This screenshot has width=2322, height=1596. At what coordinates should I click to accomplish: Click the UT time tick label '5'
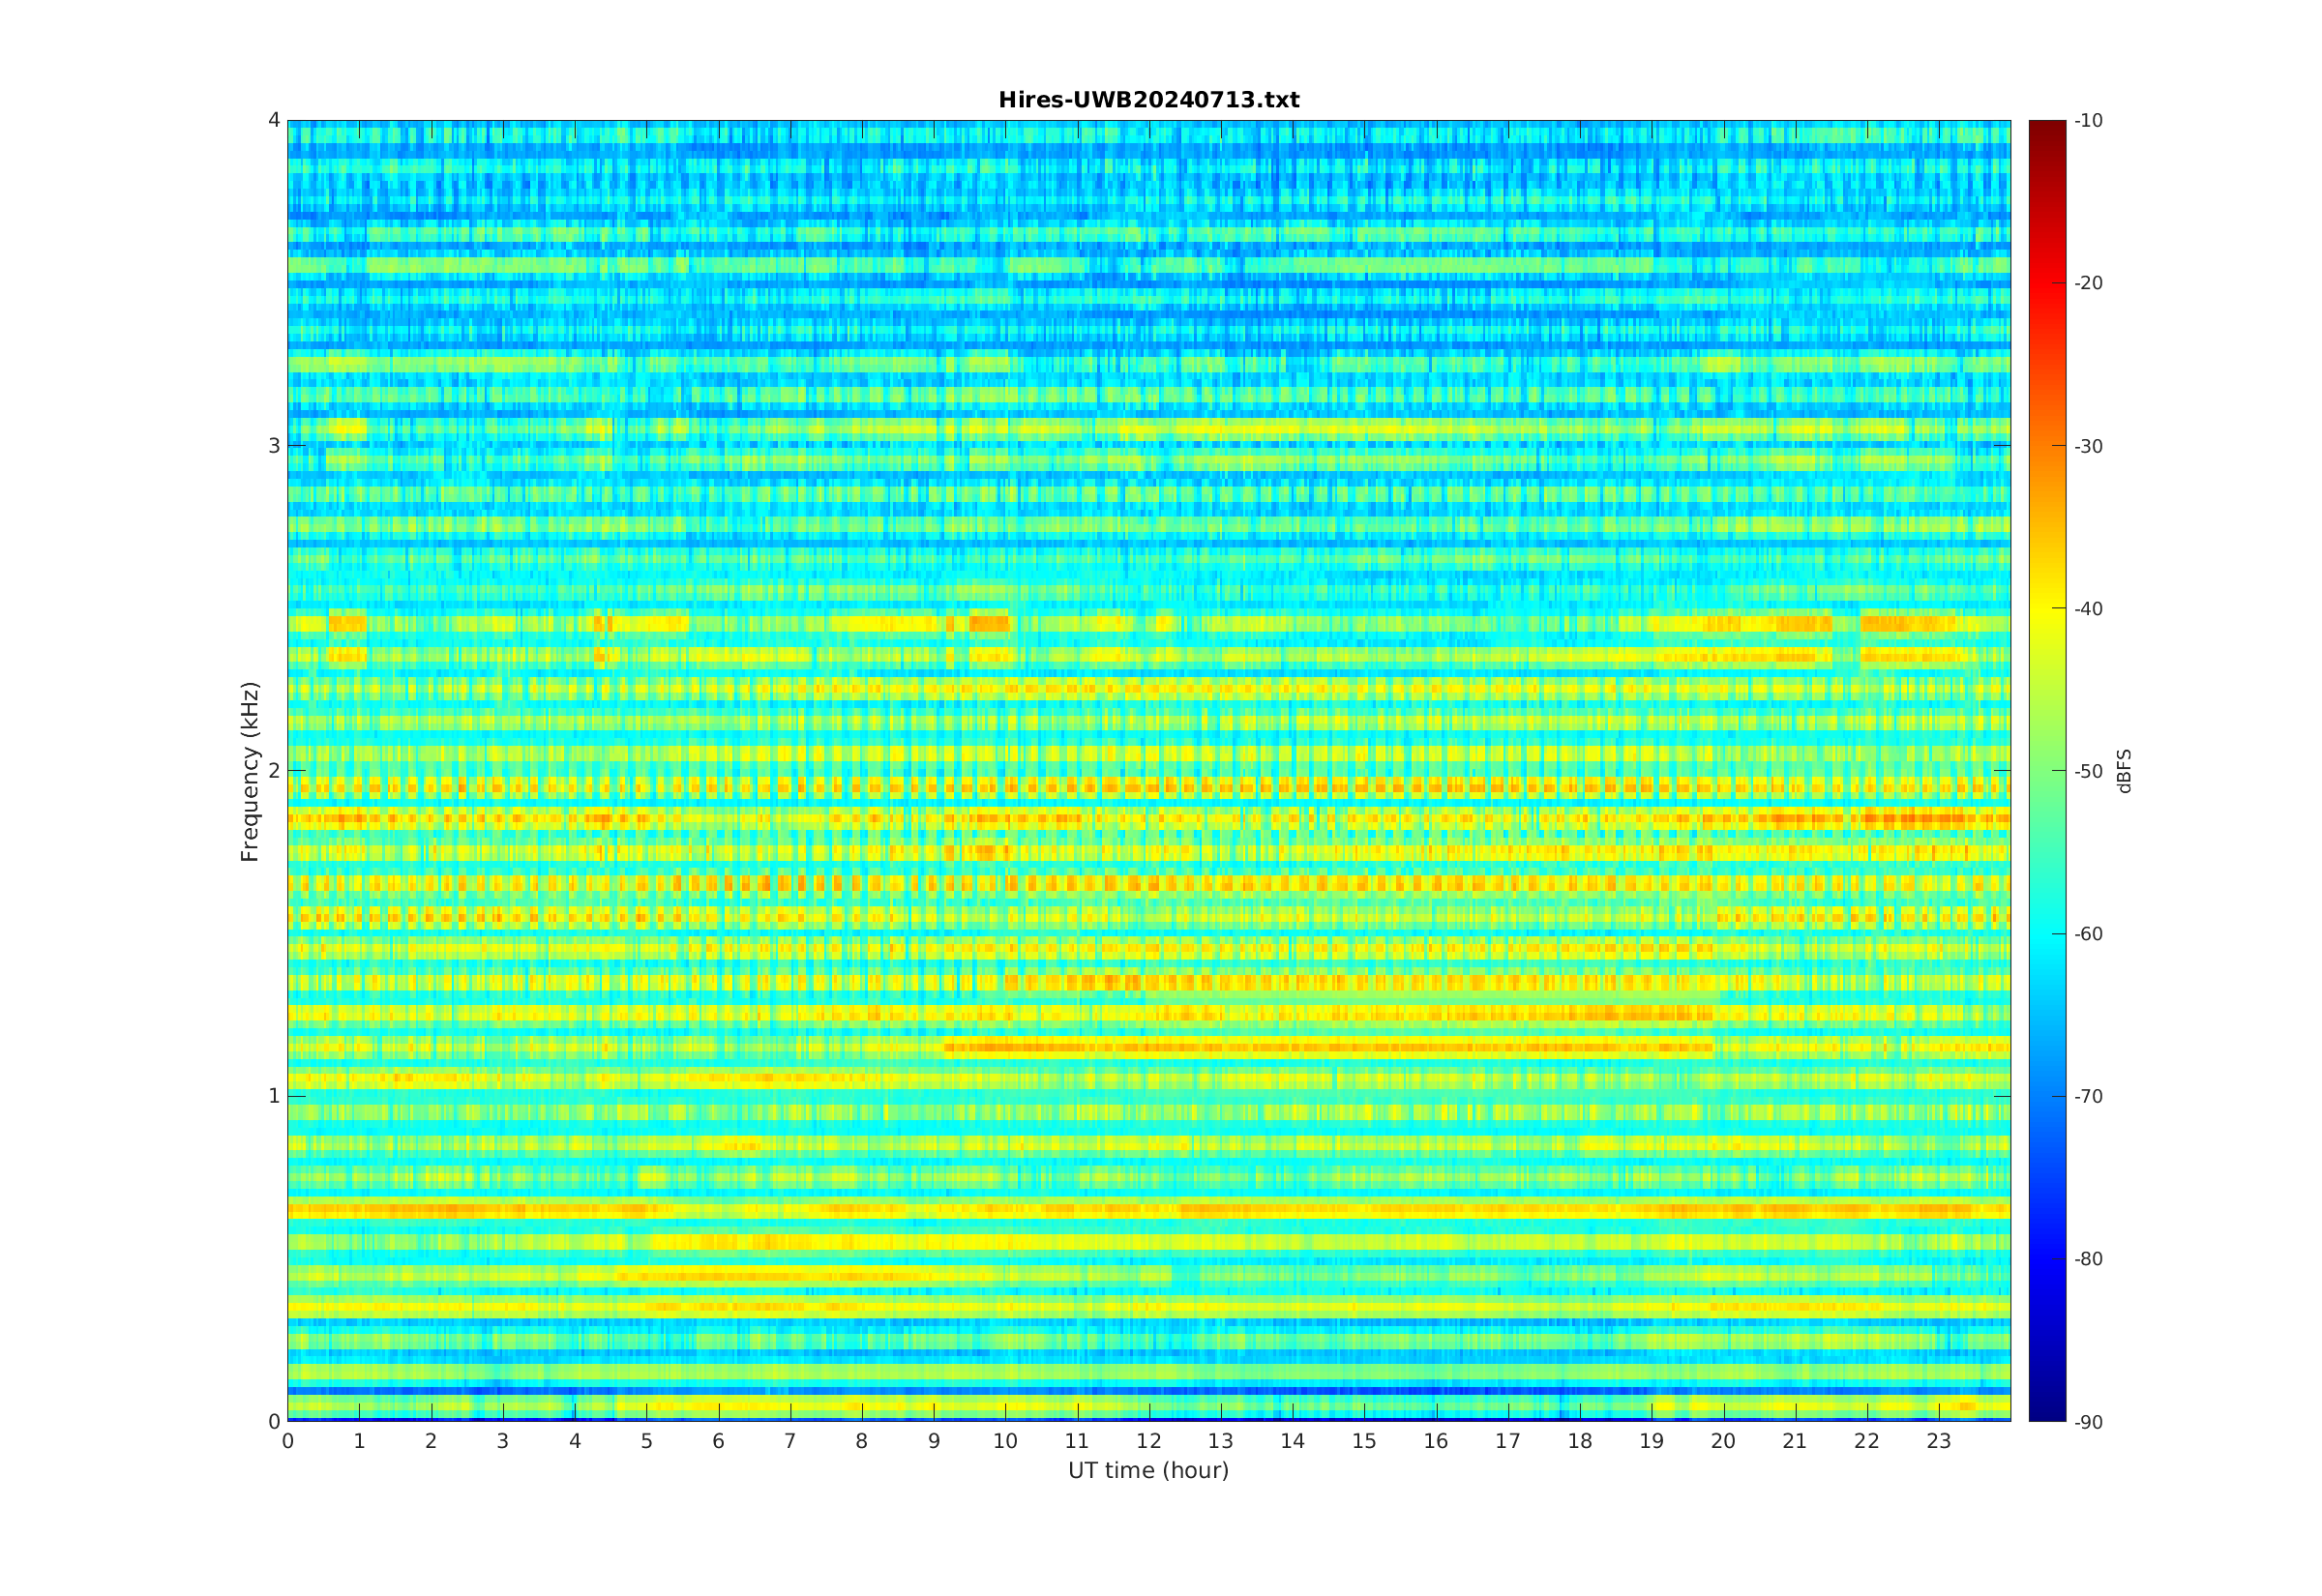click(647, 1441)
